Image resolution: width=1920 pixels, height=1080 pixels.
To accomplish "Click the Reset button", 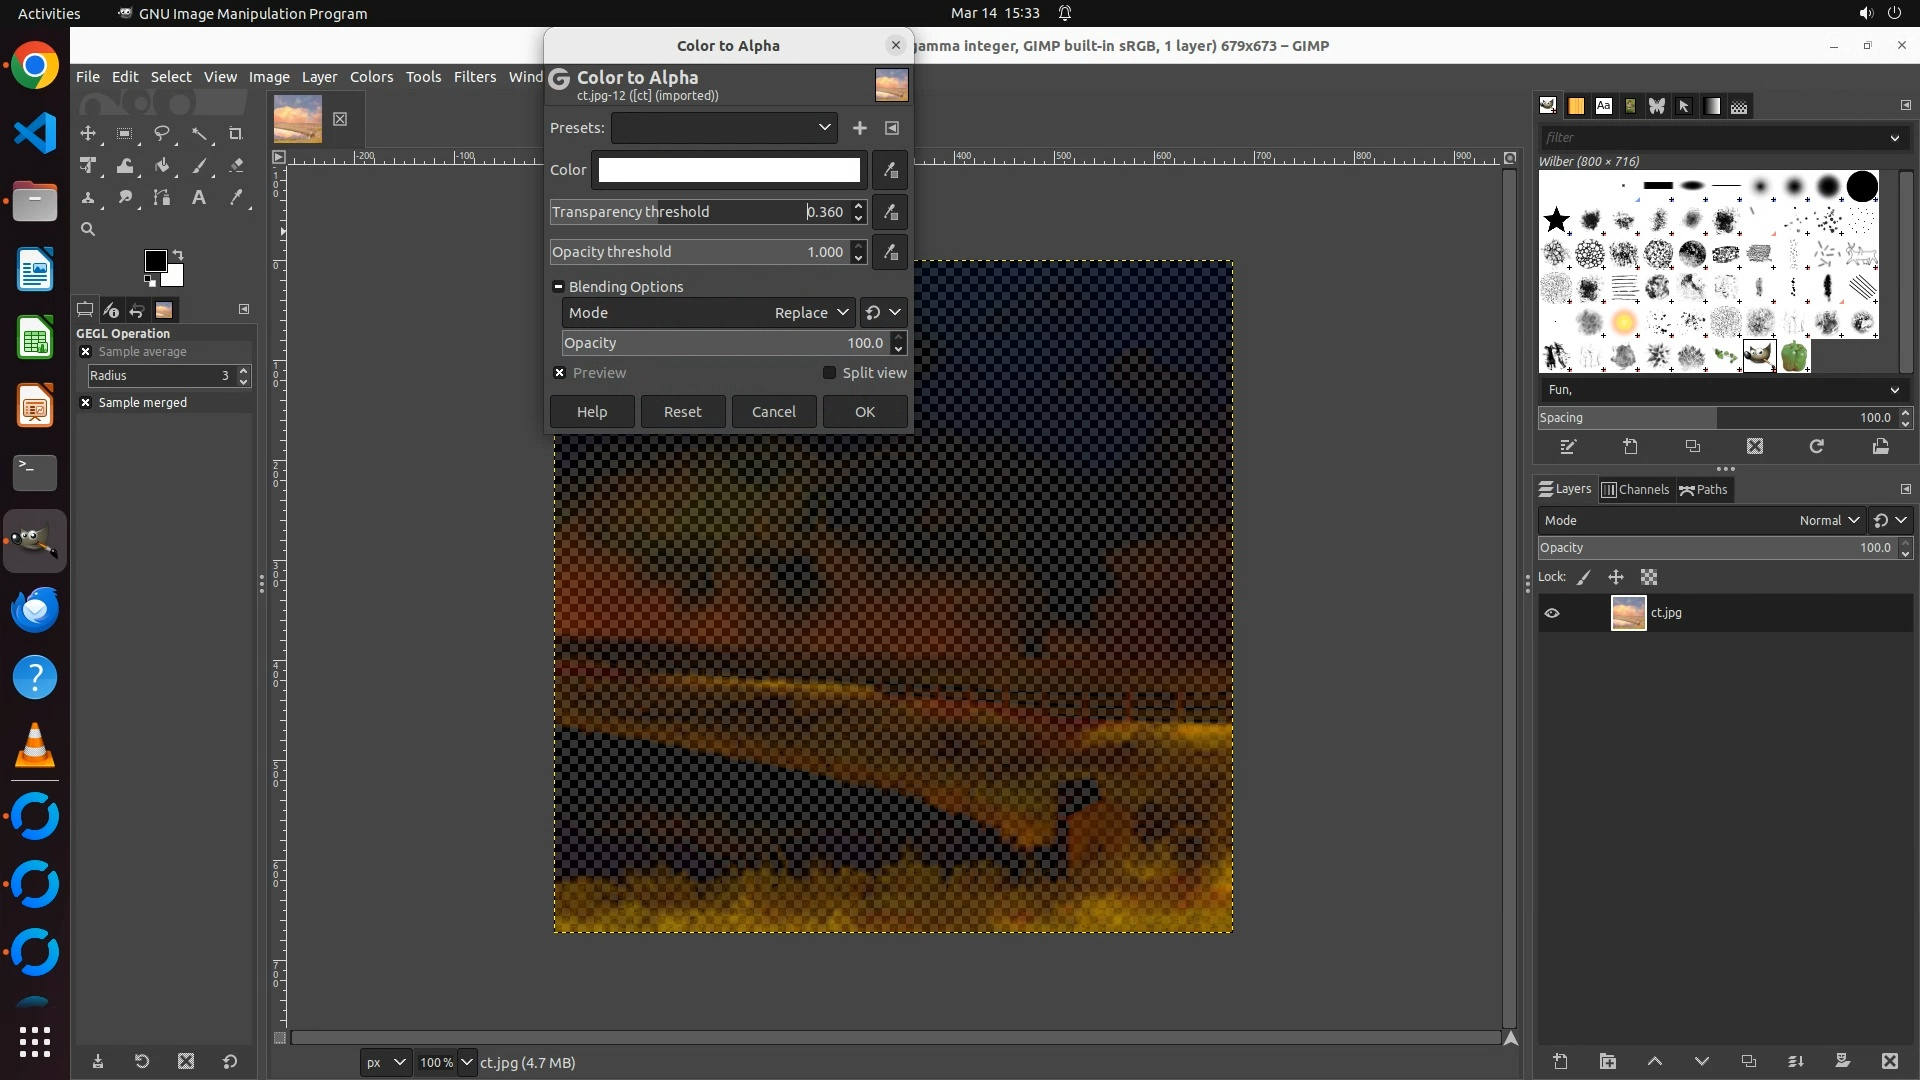I will (682, 412).
